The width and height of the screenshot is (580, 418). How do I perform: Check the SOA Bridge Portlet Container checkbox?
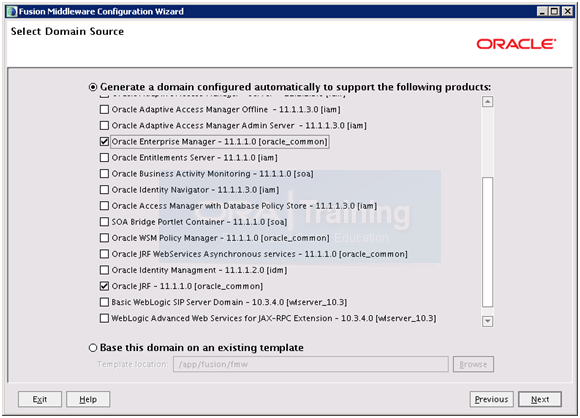[104, 222]
